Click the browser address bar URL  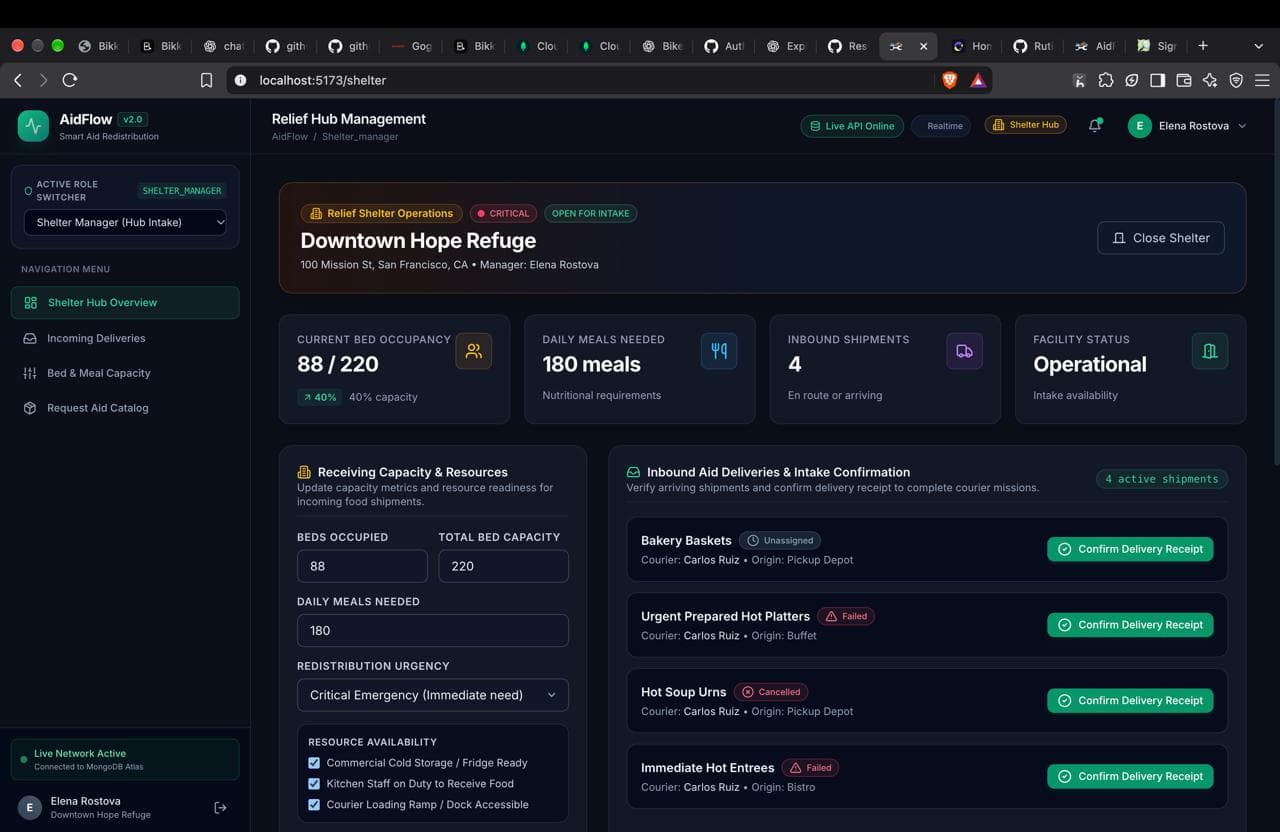322,80
